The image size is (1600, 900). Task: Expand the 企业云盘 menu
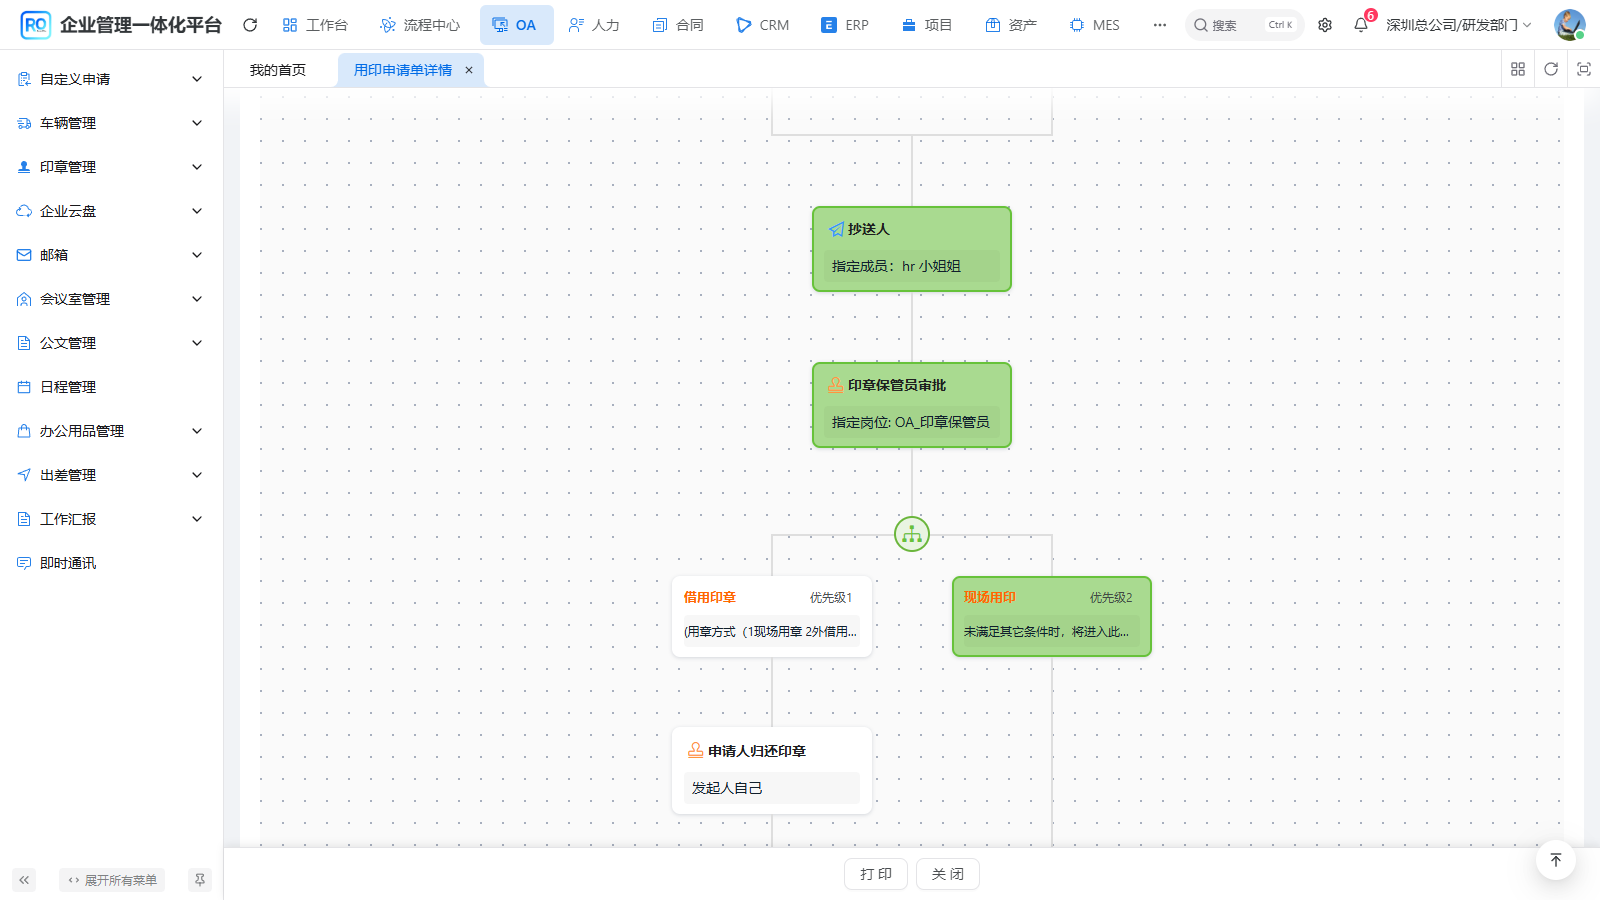(111, 211)
